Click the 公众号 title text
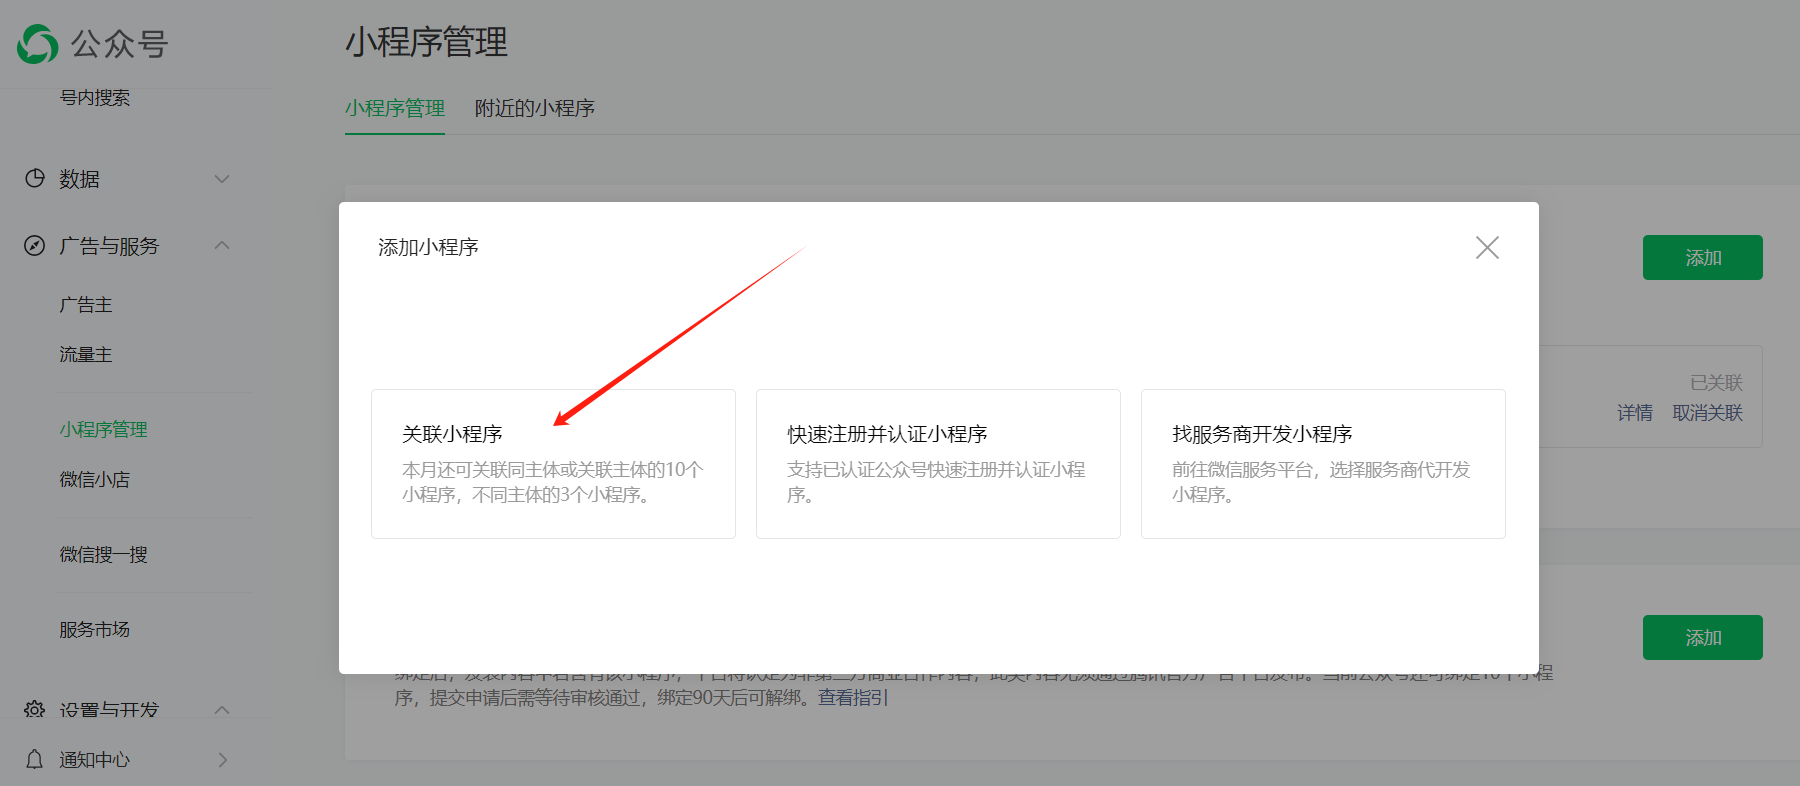The height and width of the screenshot is (786, 1800). tap(119, 44)
